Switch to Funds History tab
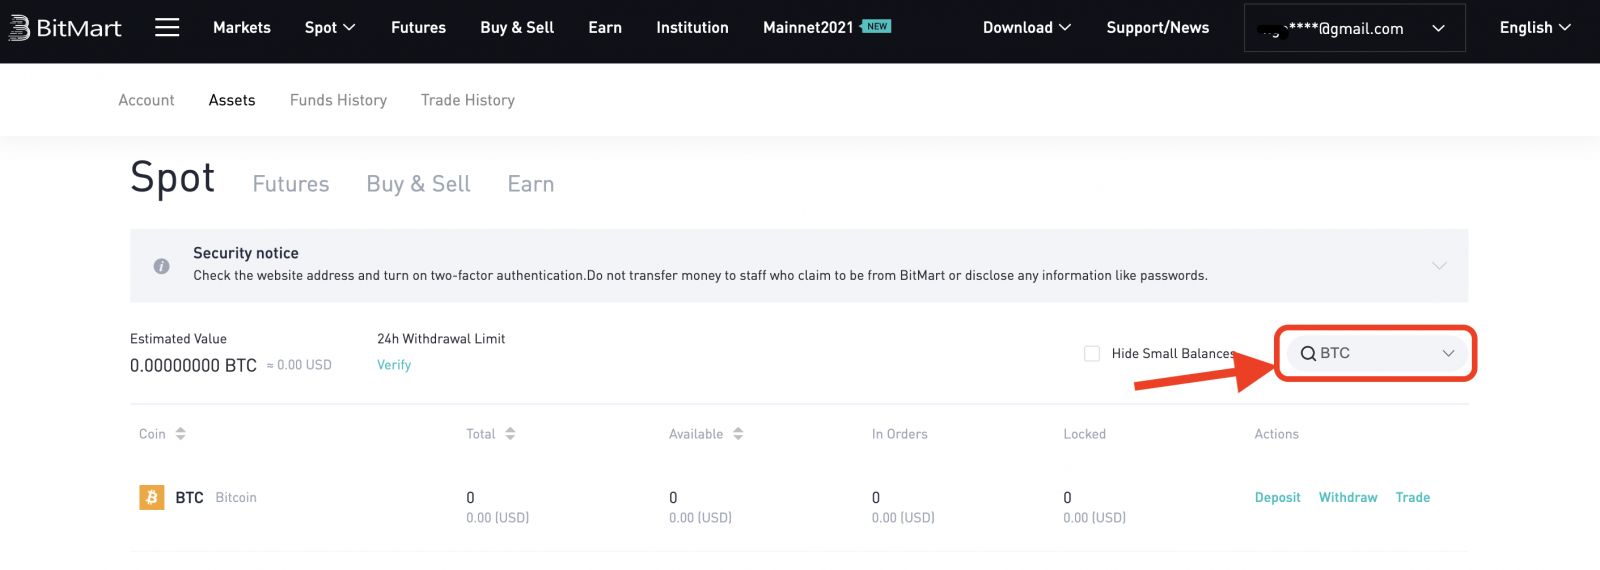The image size is (1600, 570). coord(338,100)
